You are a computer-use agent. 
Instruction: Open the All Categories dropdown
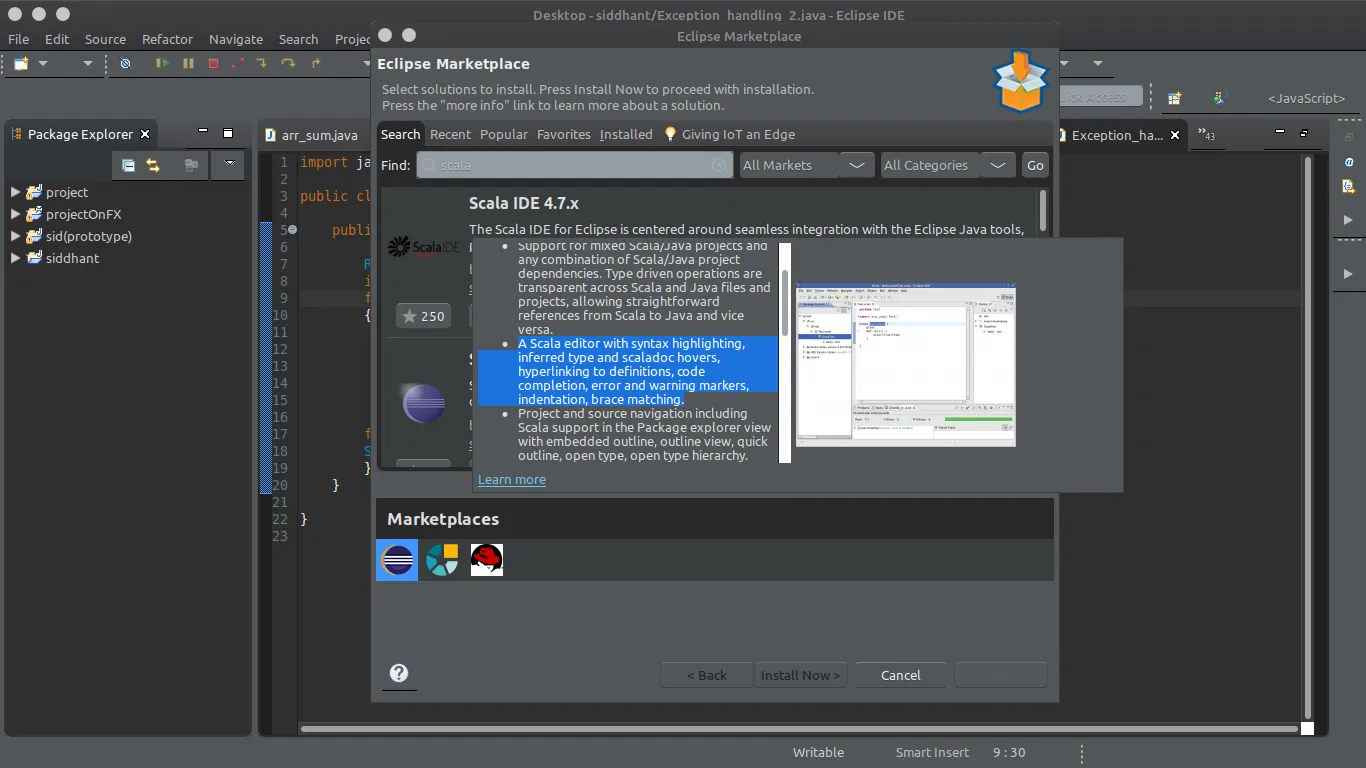(x=948, y=165)
